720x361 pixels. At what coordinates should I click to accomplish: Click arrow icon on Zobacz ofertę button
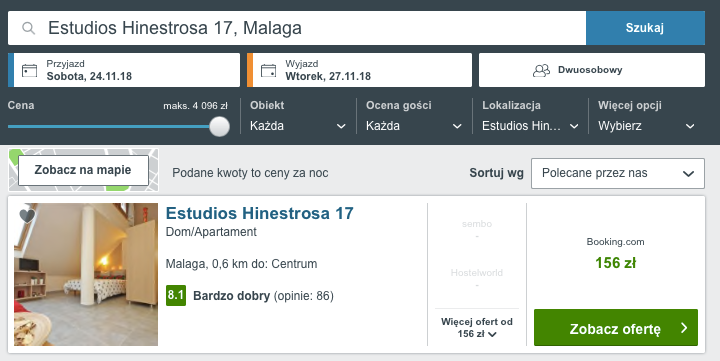click(x=684, y=328)
